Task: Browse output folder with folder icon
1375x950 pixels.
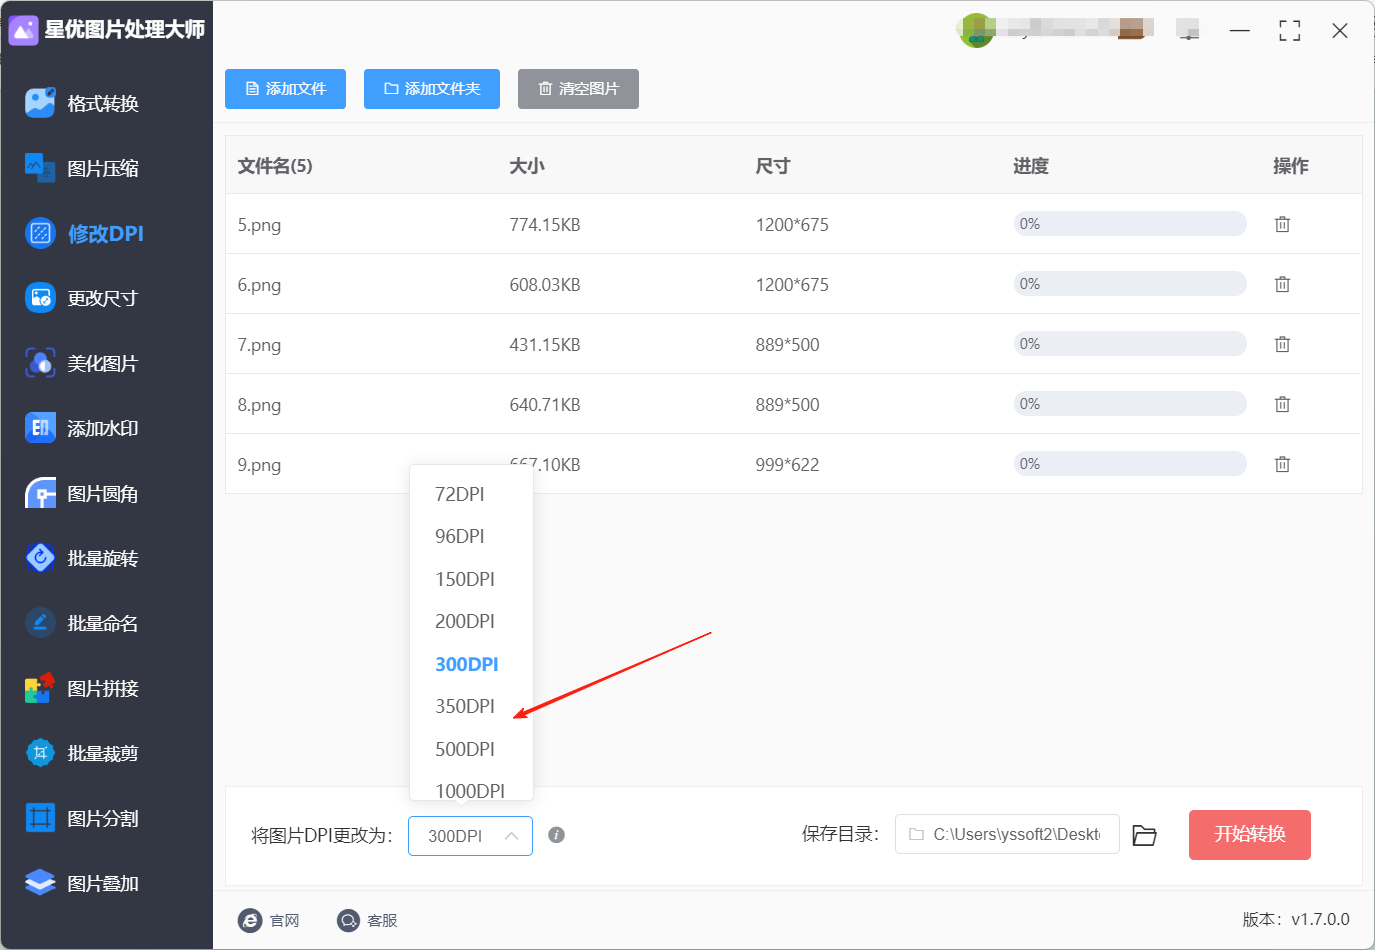Action: tap(1144, 835)
